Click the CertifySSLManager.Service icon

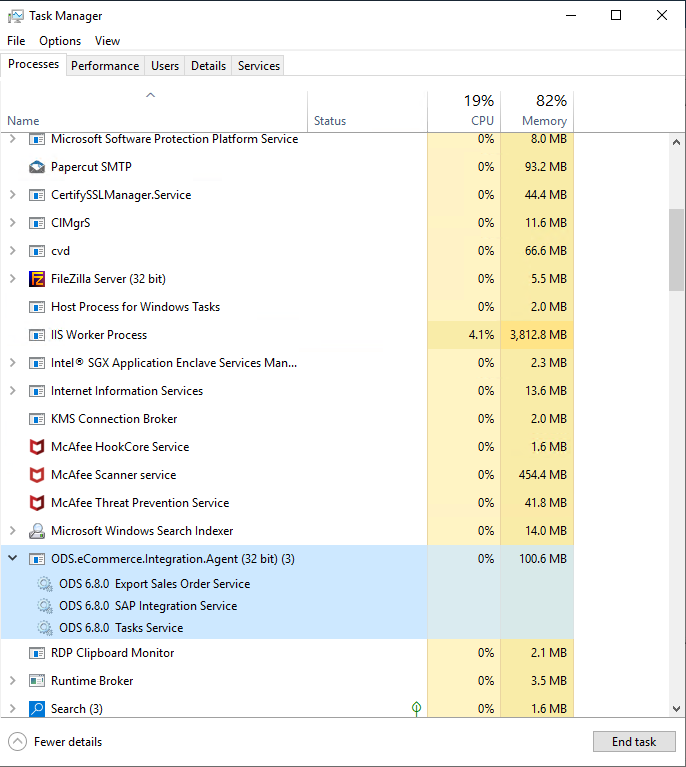(37, 195)
